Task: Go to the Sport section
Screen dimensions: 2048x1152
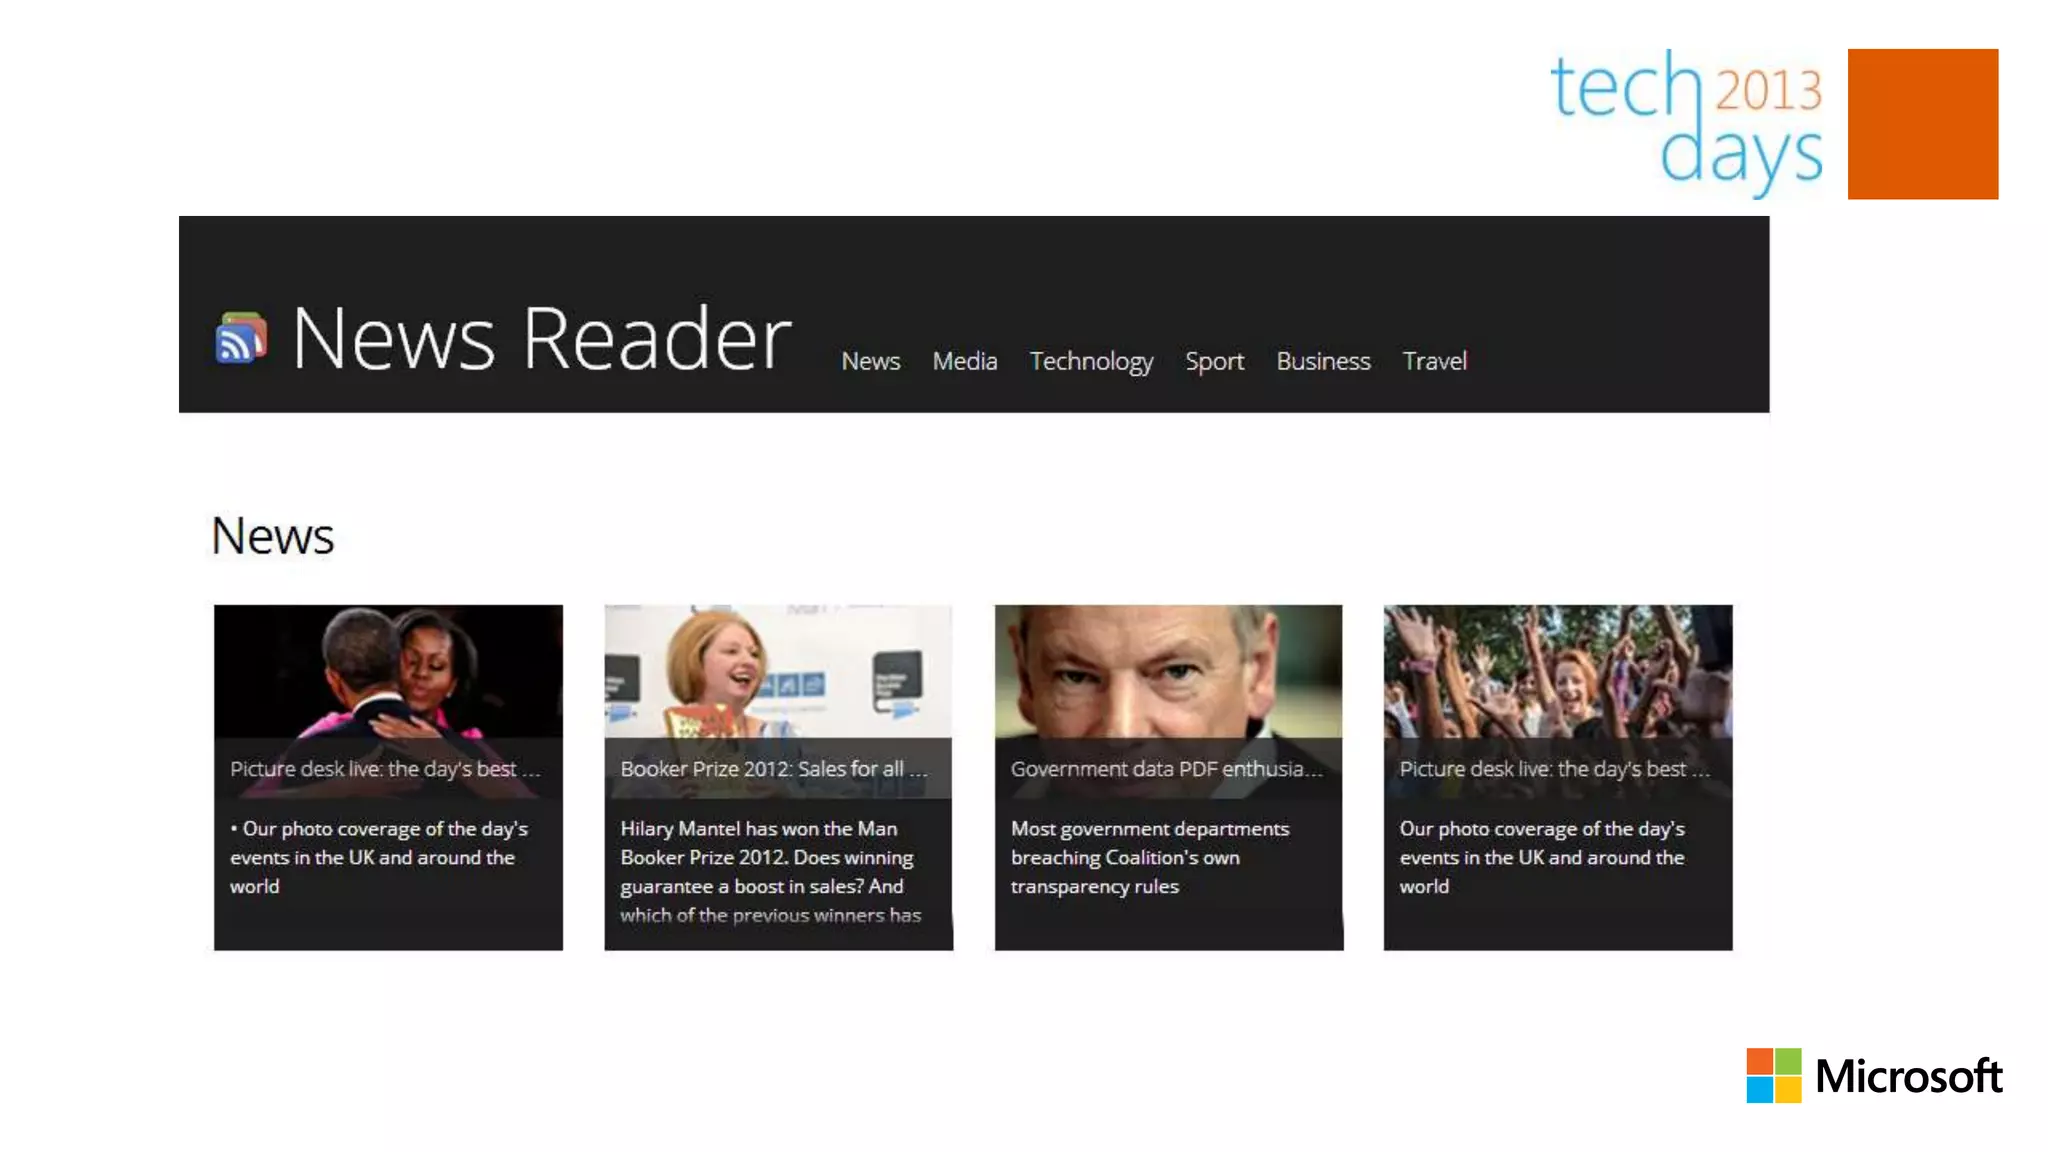Action: [x=1214, y=361]
